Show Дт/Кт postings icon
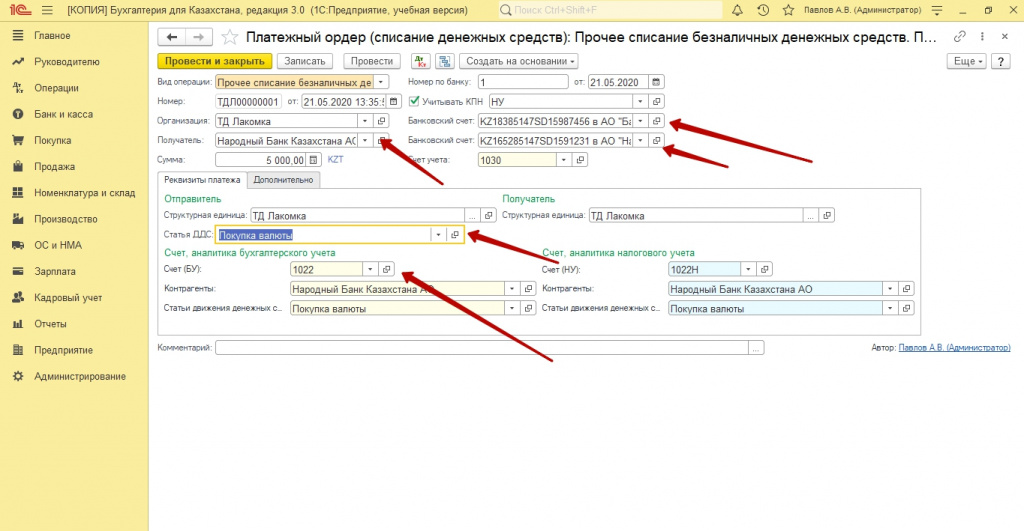The height and width of the screenshot is (531, 1024). click(421, 61)
